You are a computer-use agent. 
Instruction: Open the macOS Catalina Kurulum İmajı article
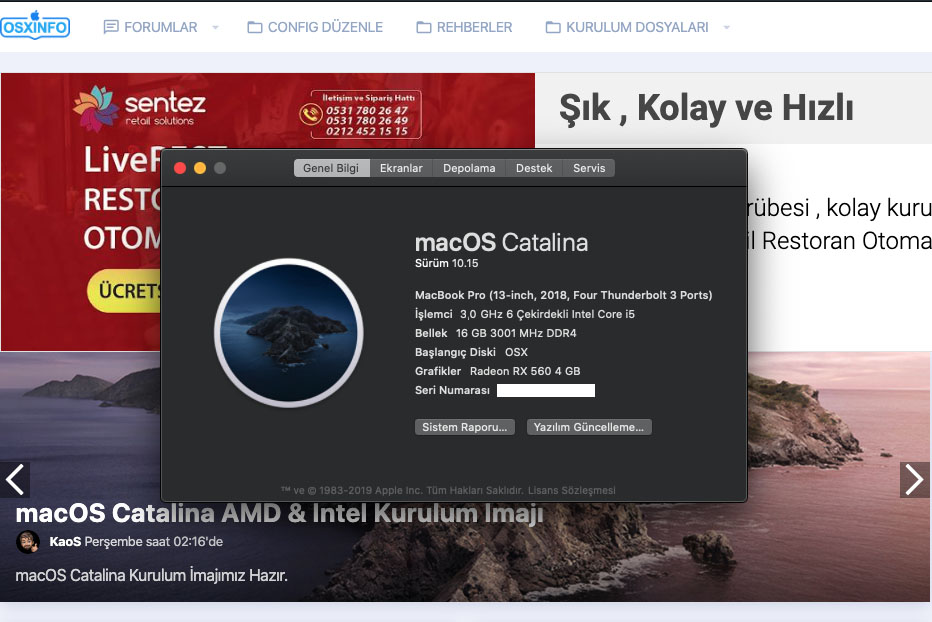(279, 514)
